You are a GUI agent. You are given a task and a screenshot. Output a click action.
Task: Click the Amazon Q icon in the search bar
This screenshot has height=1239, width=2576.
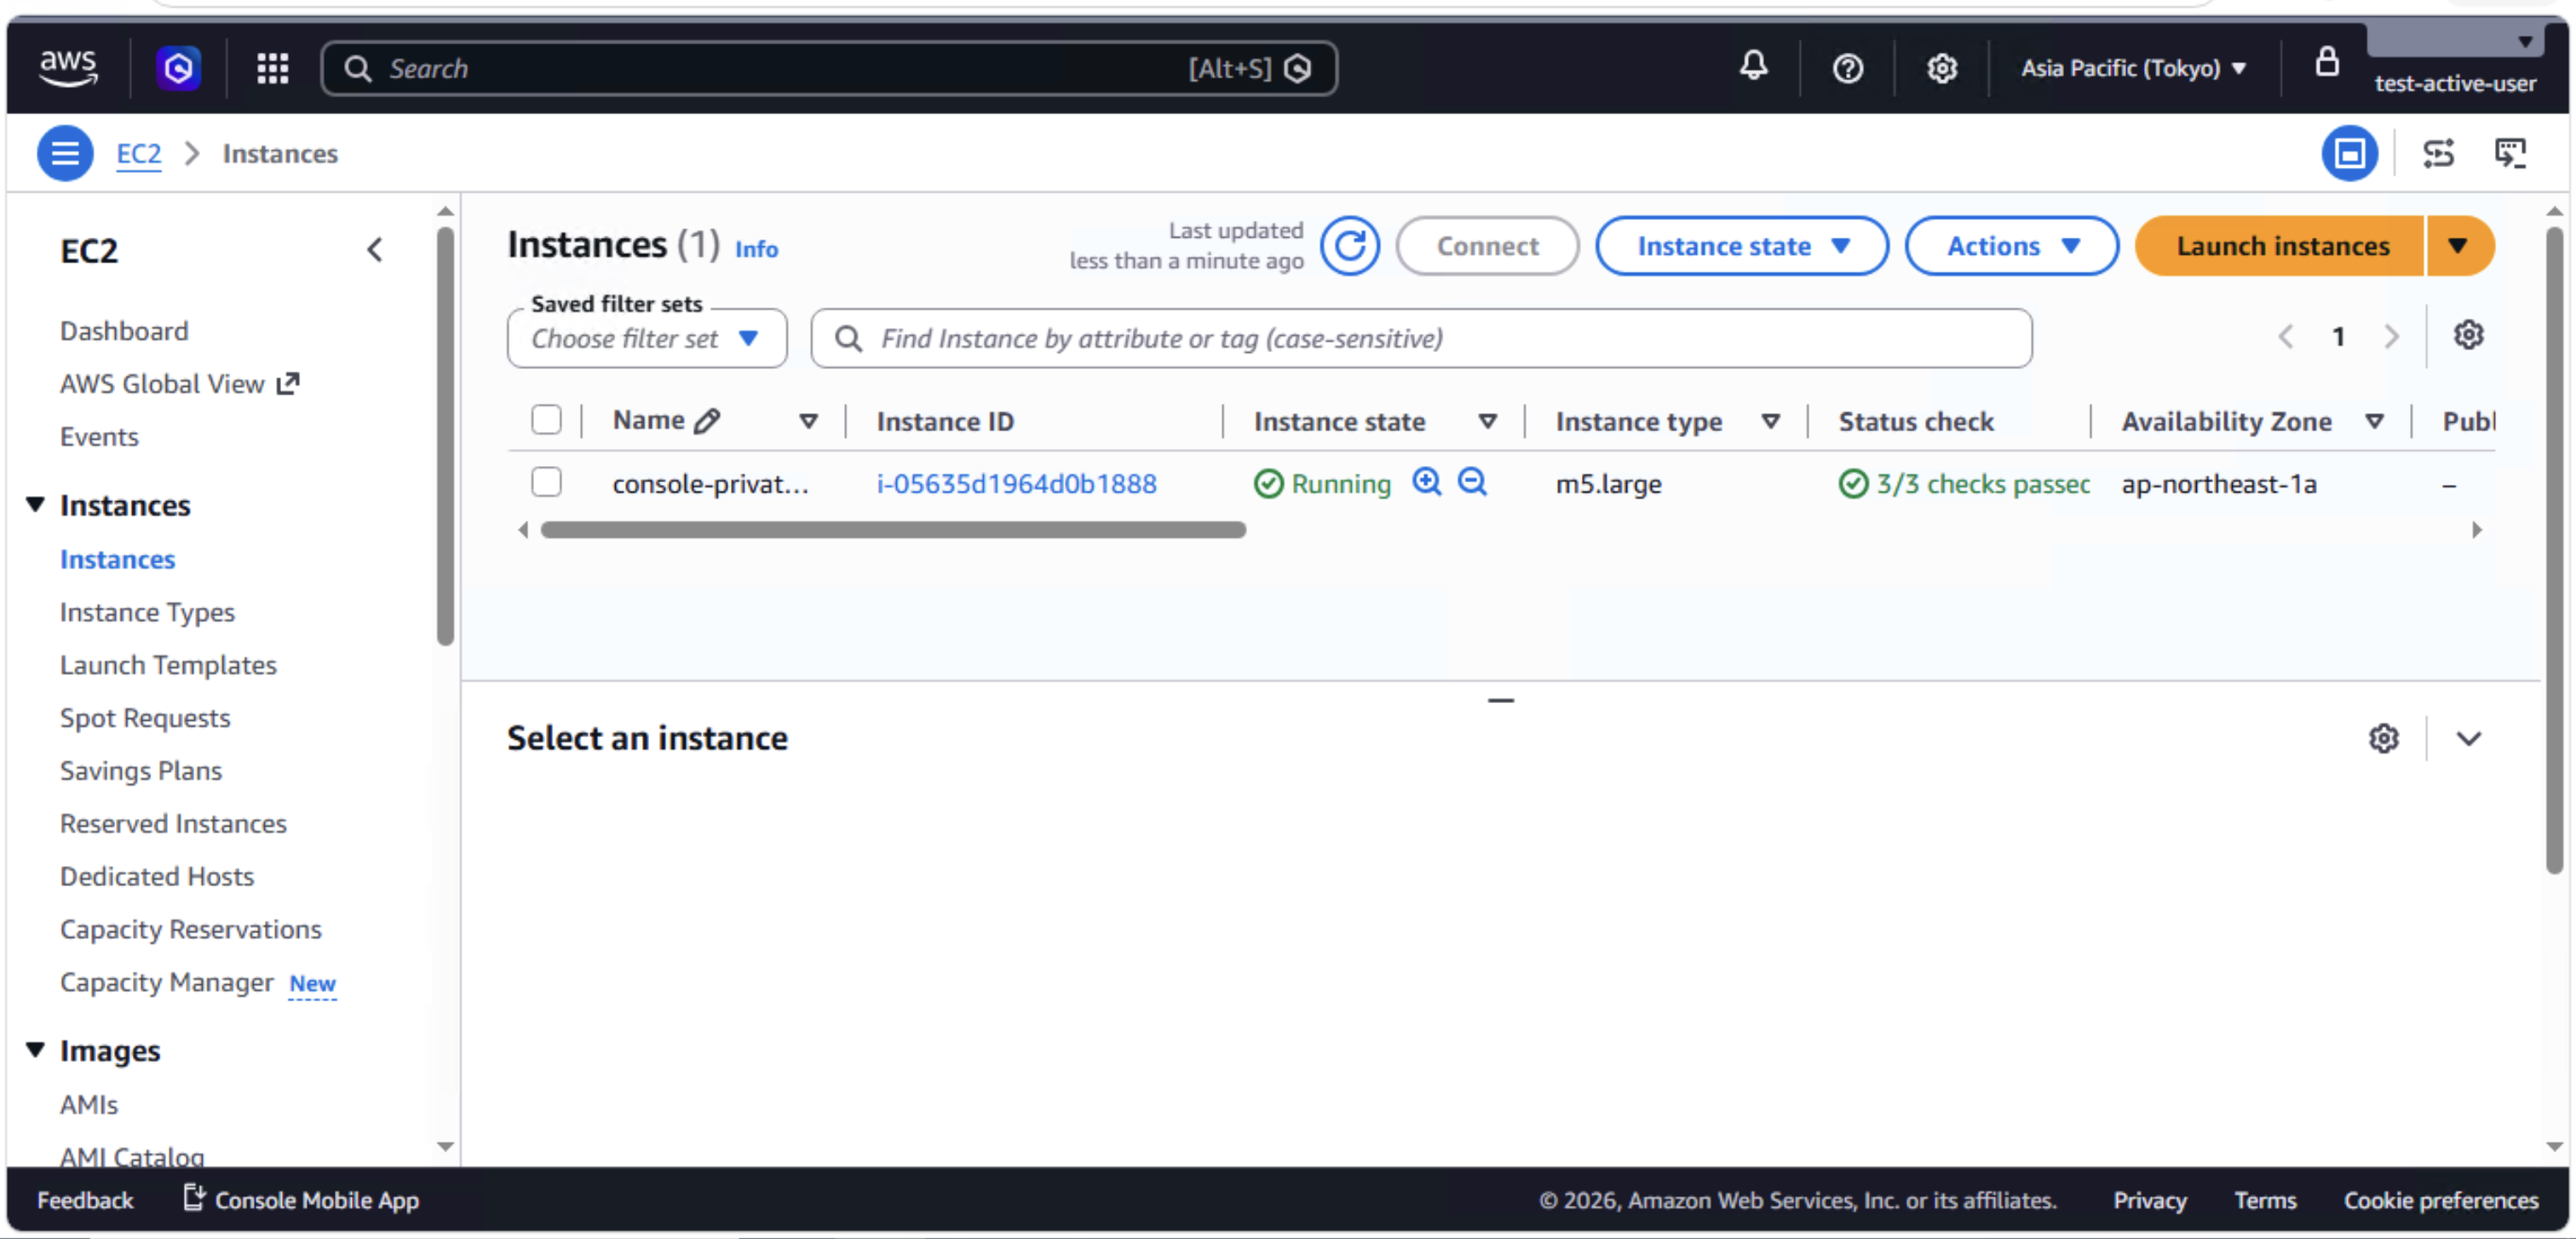1297,68
